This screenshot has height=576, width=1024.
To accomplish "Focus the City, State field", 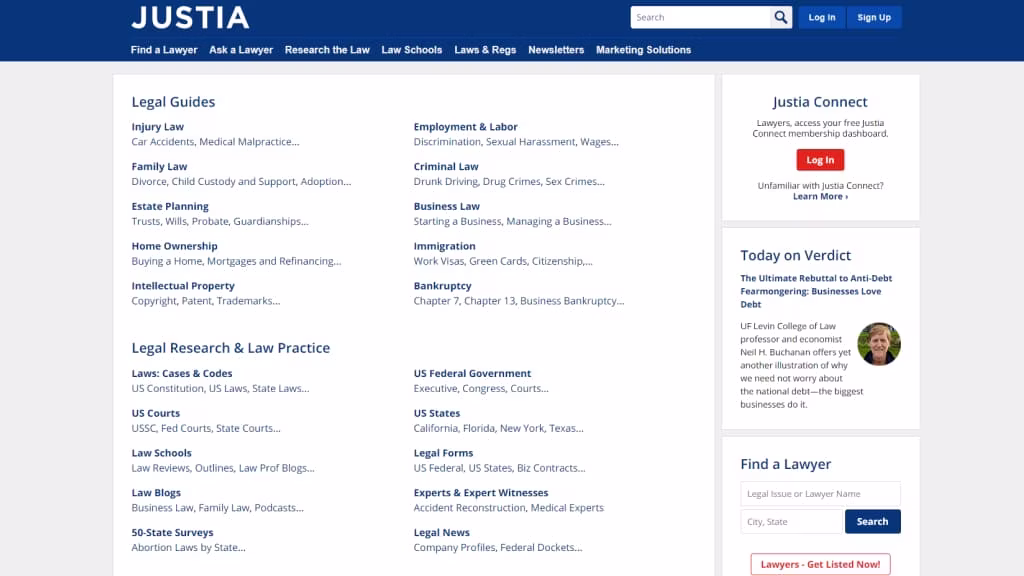I will pyautogui.click(x=792, y=522).
